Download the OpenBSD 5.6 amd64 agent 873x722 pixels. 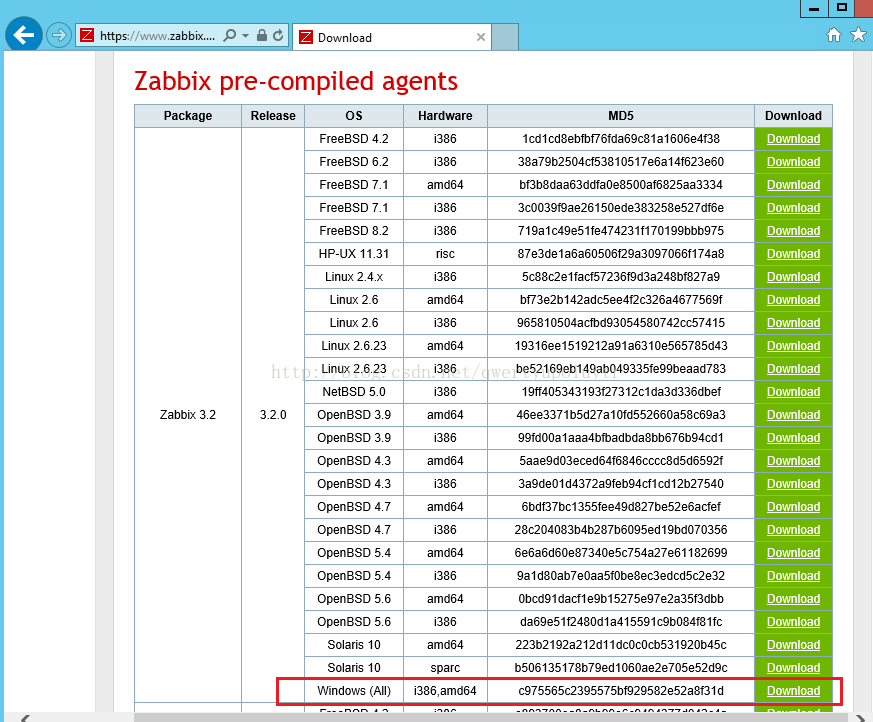click(793, 599)
